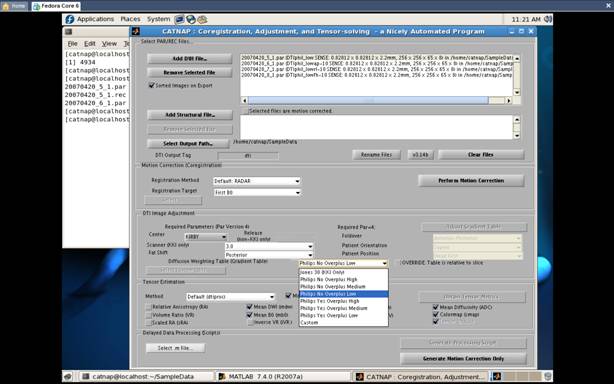Open the Tensor Estimation Method dropdown
614x384 pixels.
pyautogui.click(x=230, y=297)
